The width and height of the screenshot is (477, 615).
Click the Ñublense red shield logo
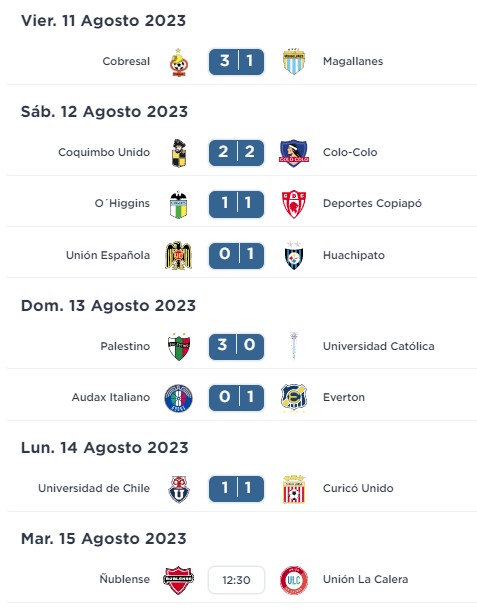178,580
